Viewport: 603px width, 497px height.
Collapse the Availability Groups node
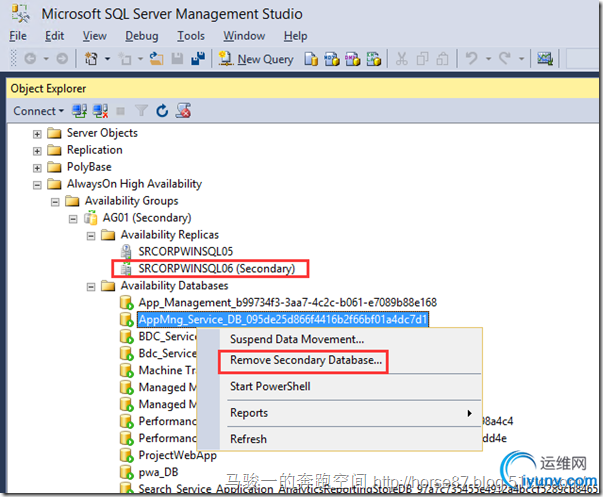pyautogui.click(x=55, y=202)
